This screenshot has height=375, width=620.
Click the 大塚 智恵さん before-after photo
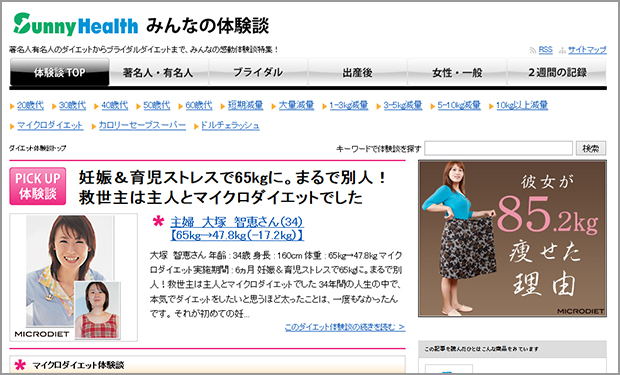pos(74,277)
